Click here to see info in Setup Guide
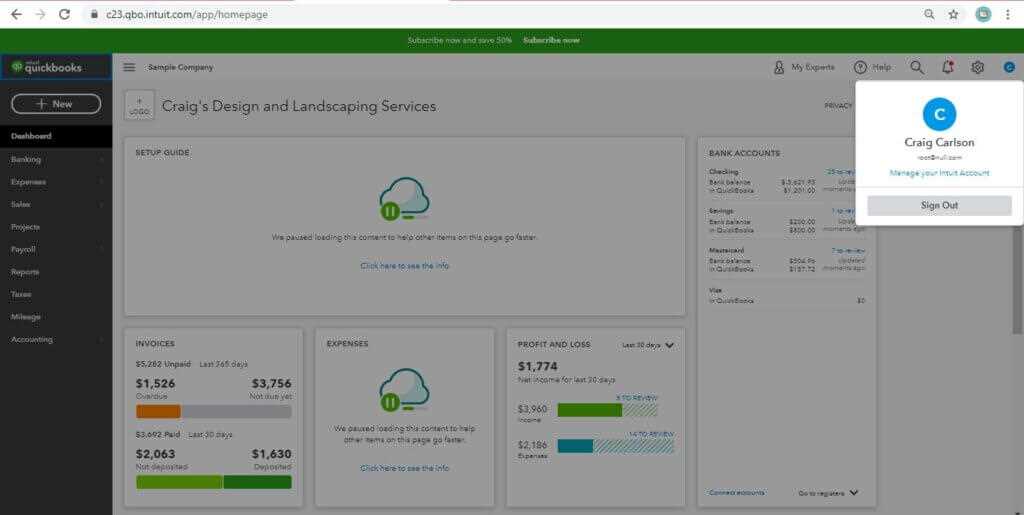This screenshot has width=1024, height=515. point(404,266)
